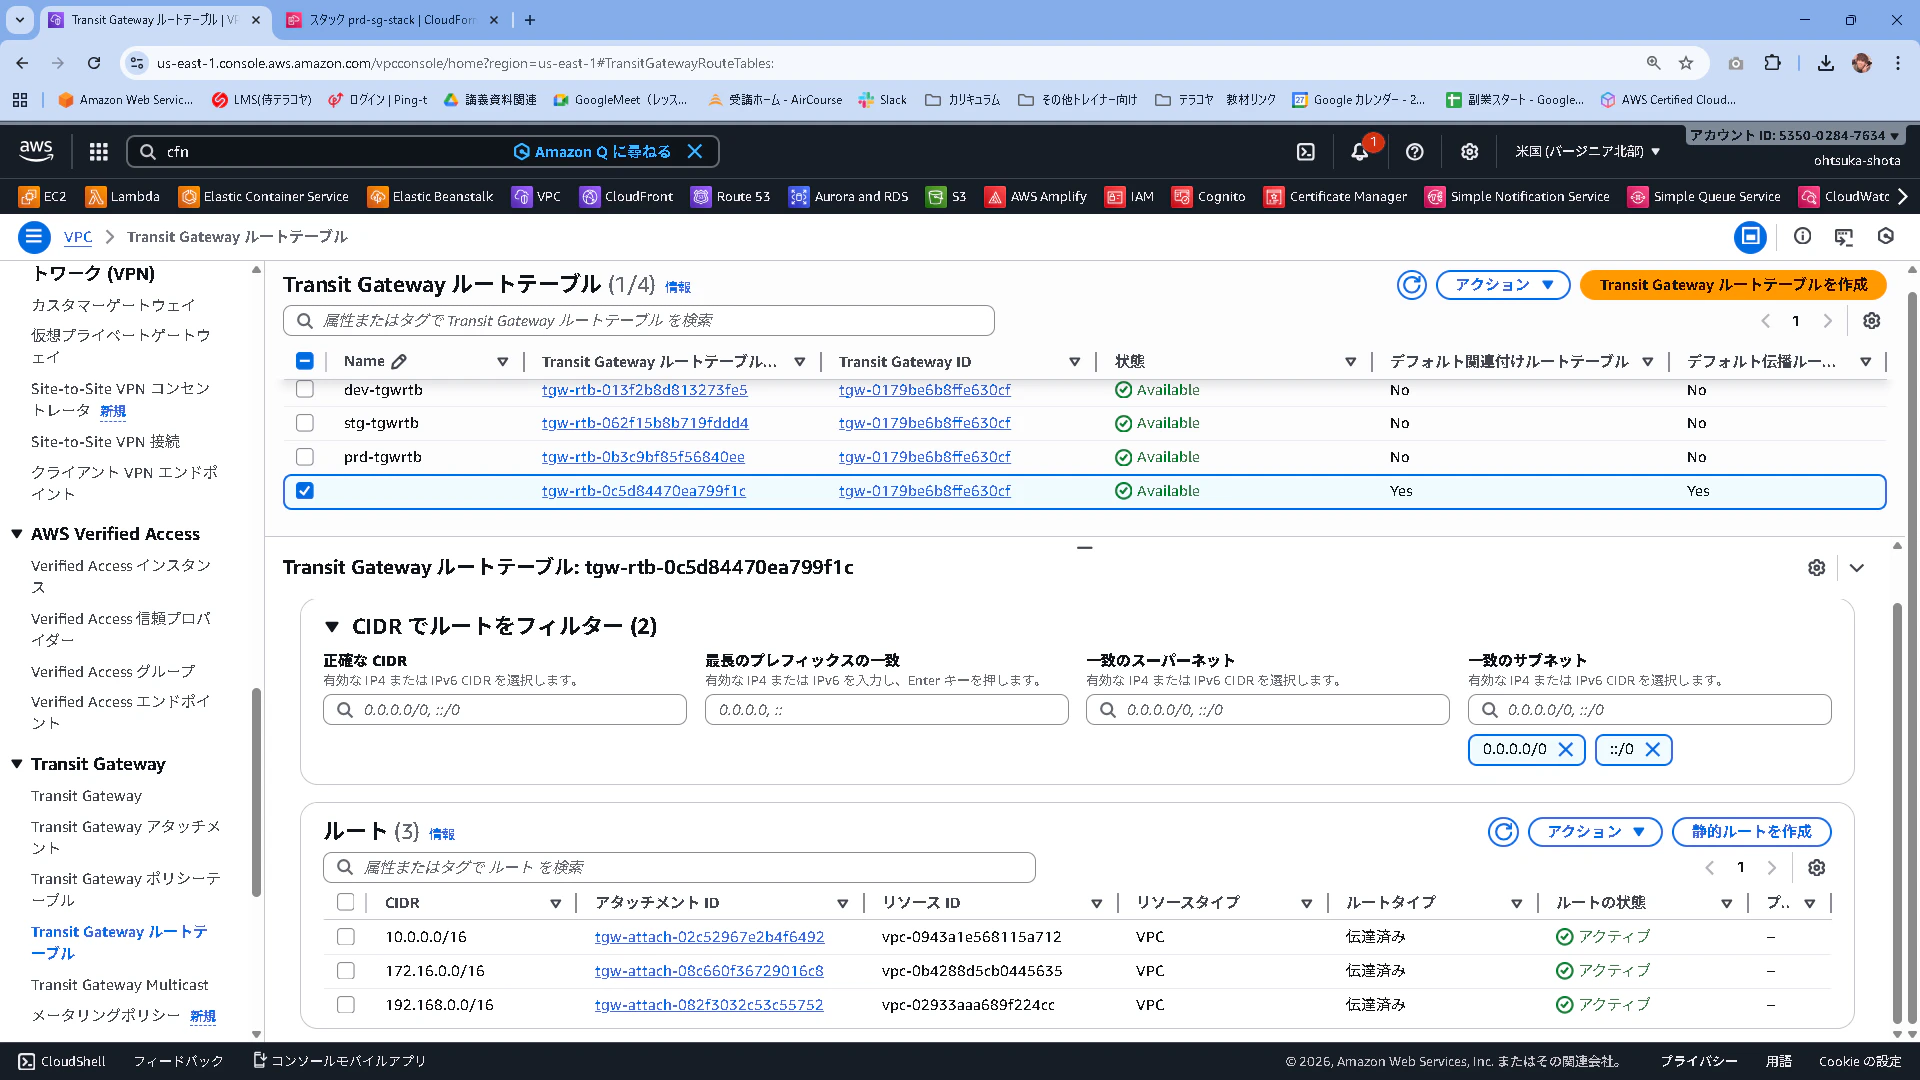Open CloudFront favorite shortcut
This screenshot has height=1080, width=1920.
tap(626, 197)
